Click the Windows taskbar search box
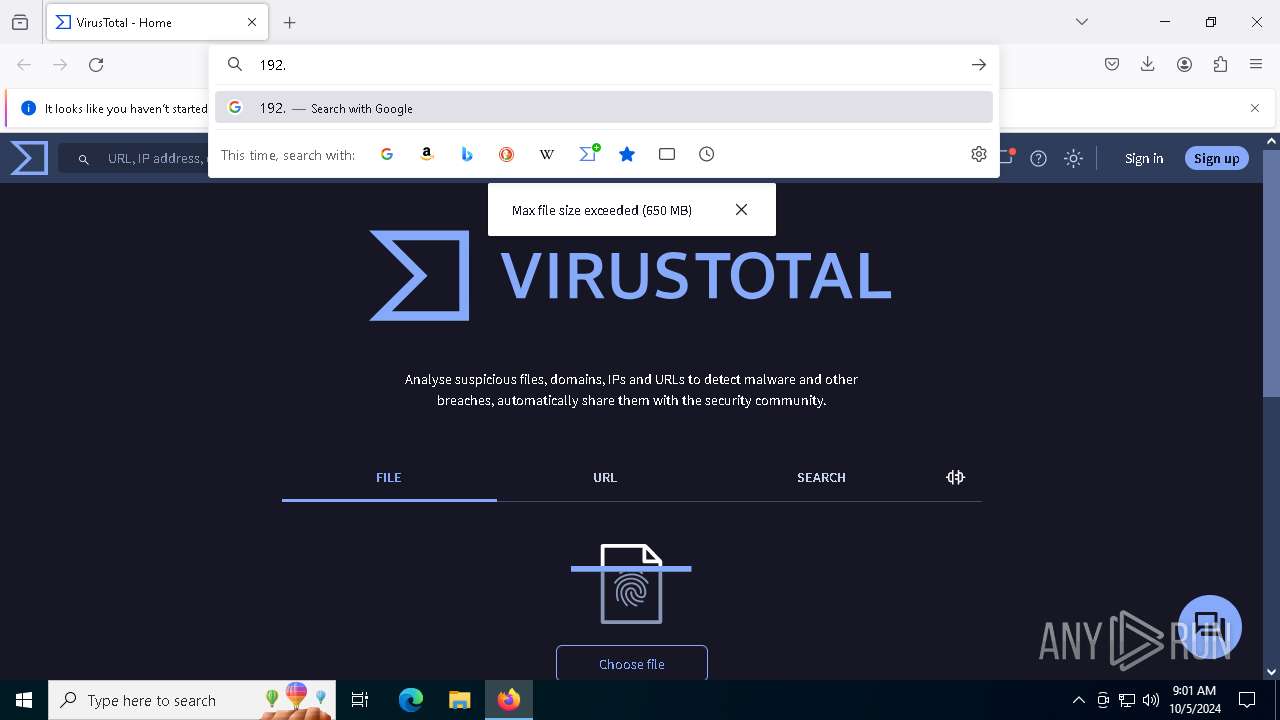Screen dimensions: 1280x720 pyautogui.click(x=192, y=700)
